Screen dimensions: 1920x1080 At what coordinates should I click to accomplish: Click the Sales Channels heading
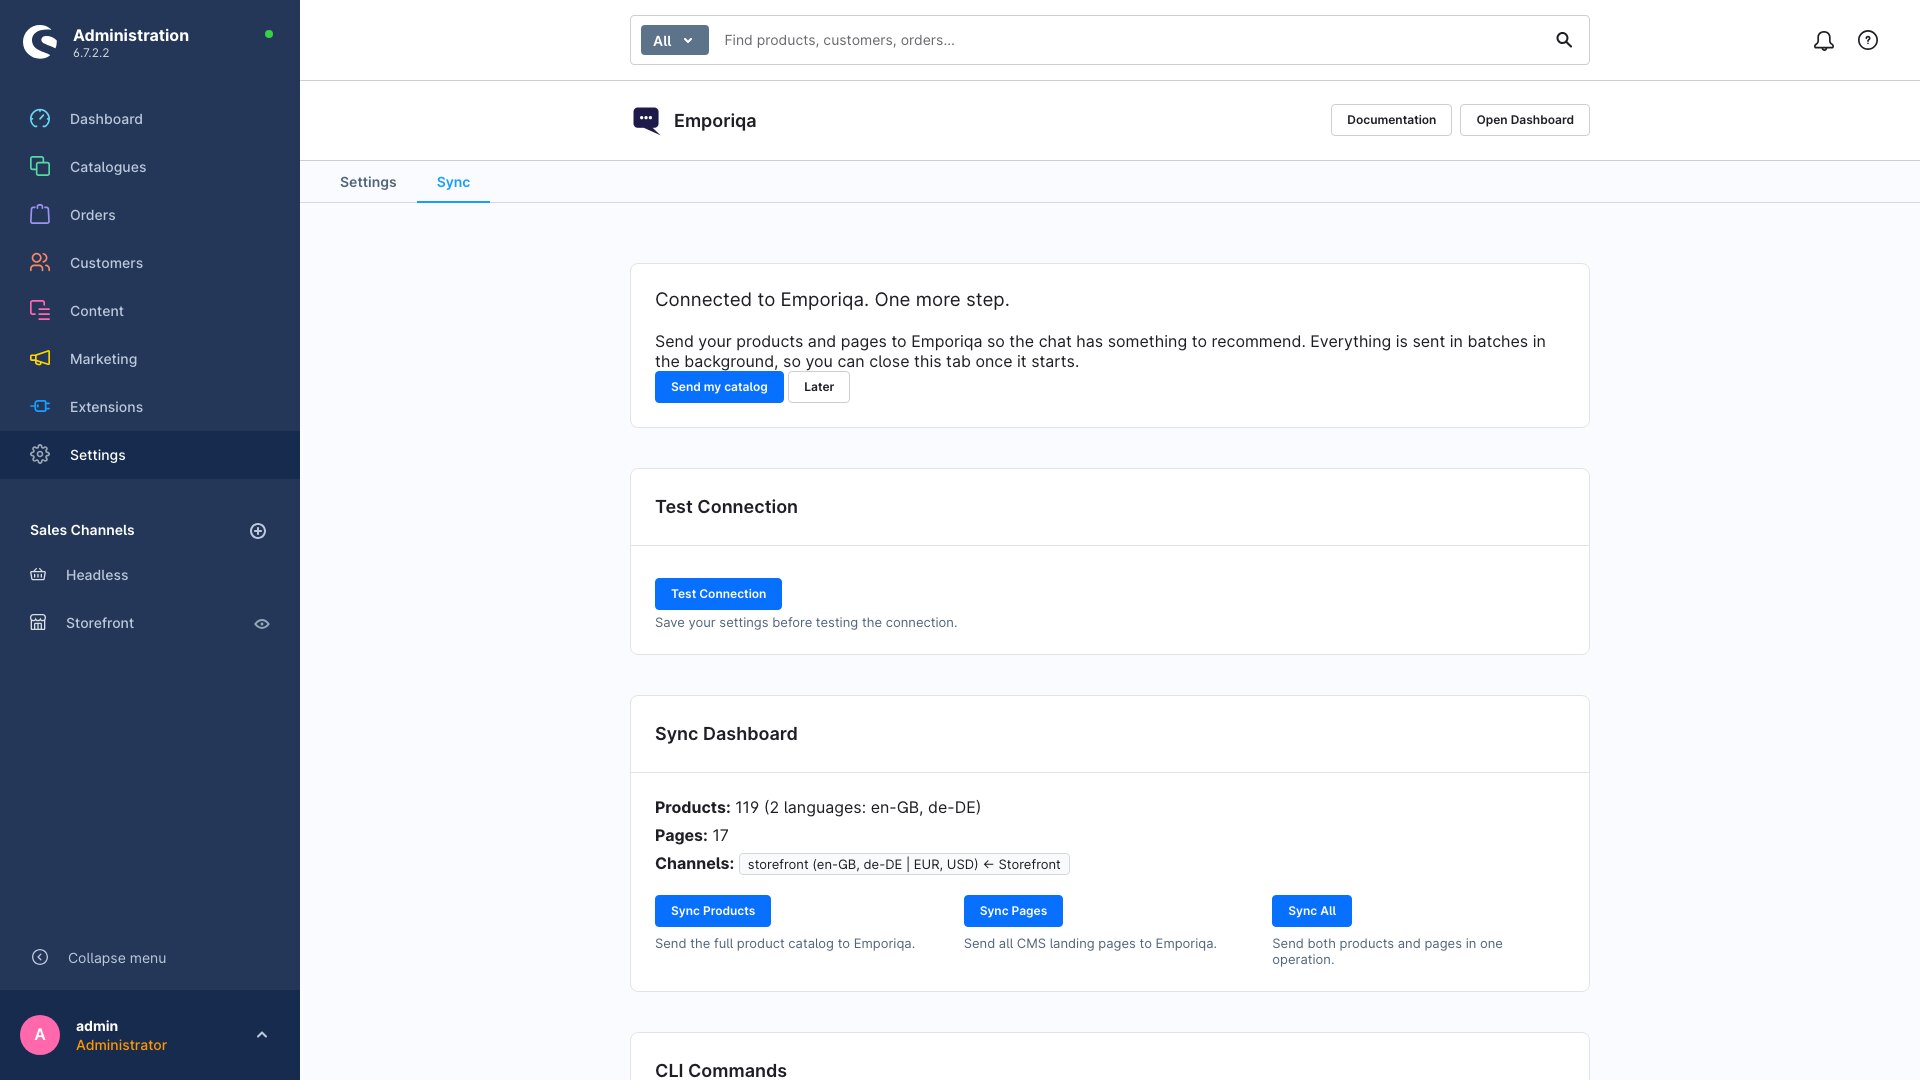82,530
